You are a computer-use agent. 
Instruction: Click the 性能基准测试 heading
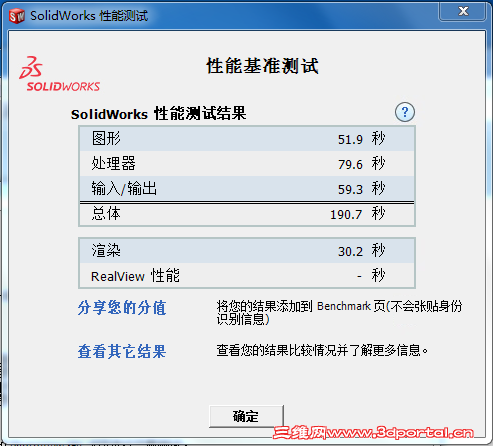click(263, 66)
